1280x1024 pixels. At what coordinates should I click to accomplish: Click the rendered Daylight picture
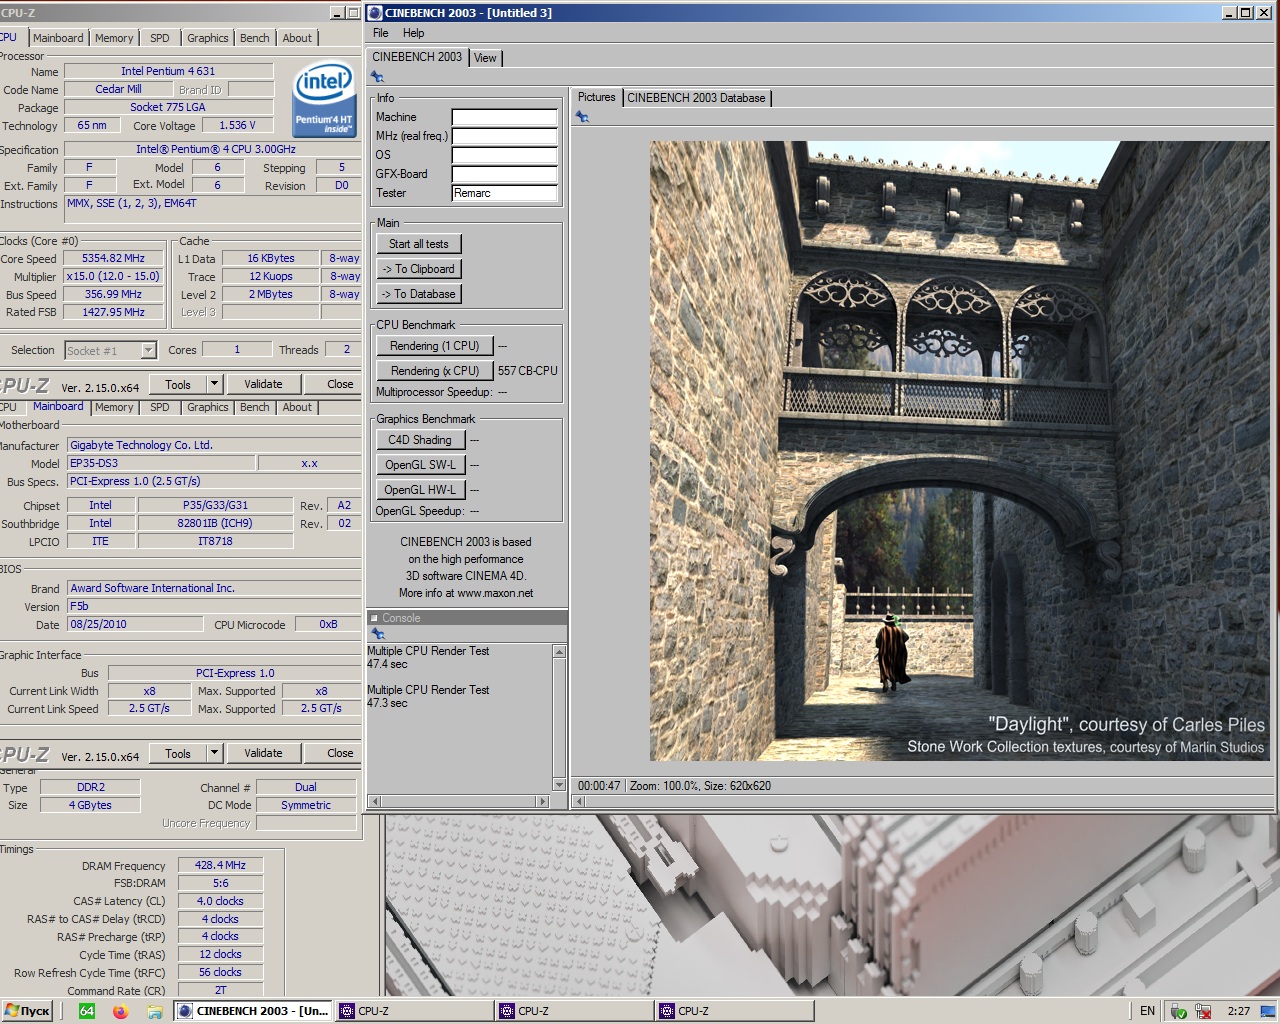(960, 451)
